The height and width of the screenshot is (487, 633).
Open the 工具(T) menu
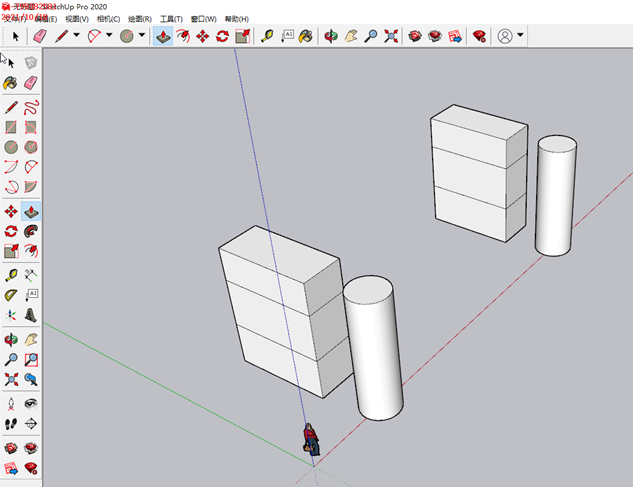tap(172, 18)
